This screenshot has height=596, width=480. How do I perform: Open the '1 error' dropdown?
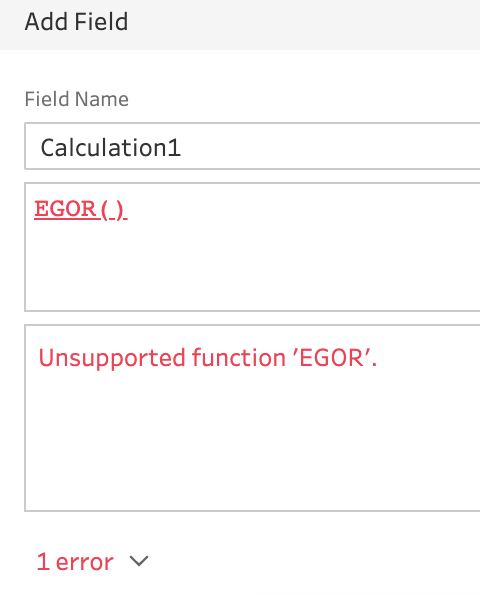coord(92,561)
